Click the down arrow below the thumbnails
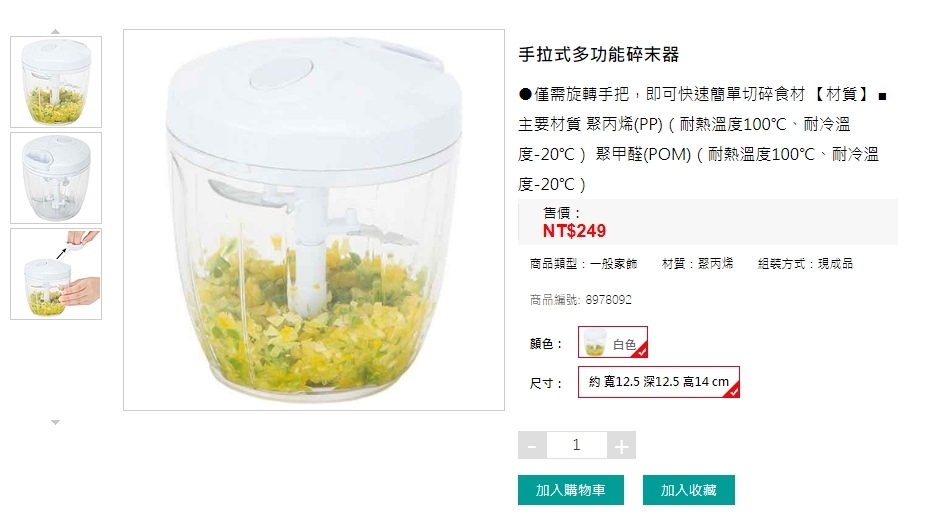 click(x=55, y=423)
